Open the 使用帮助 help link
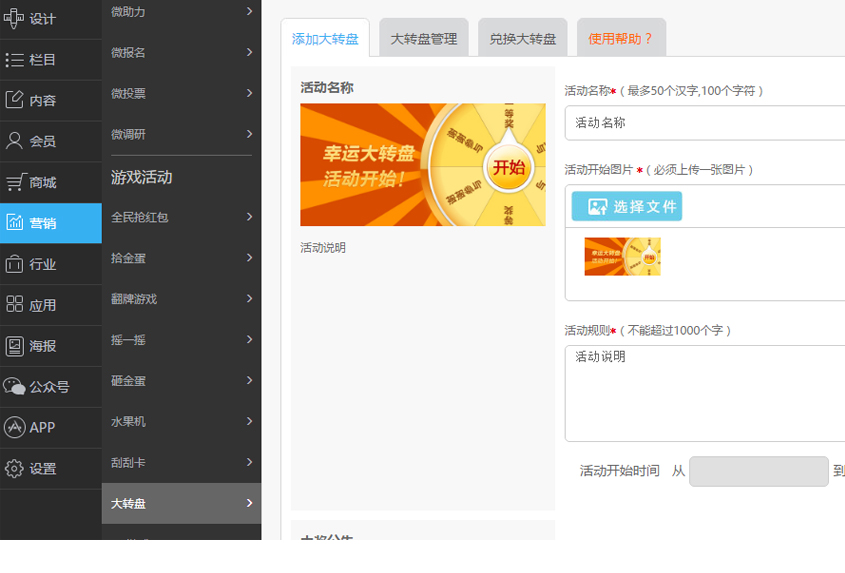Screen dimensions: 845x573 click(621, 39)
